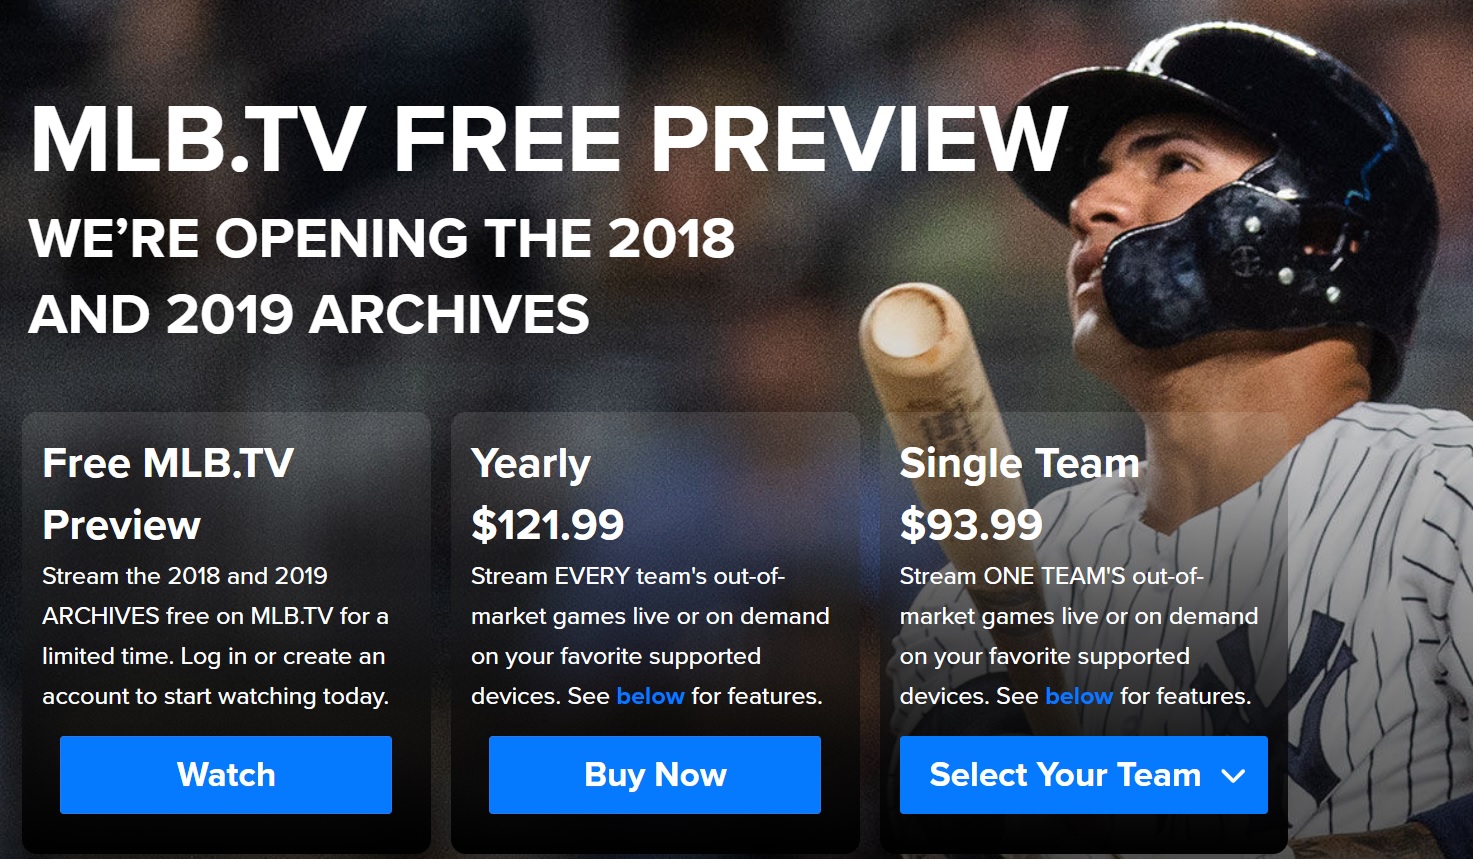Click the 'Stream EVERY team's' description paragraph

[650, 636]
